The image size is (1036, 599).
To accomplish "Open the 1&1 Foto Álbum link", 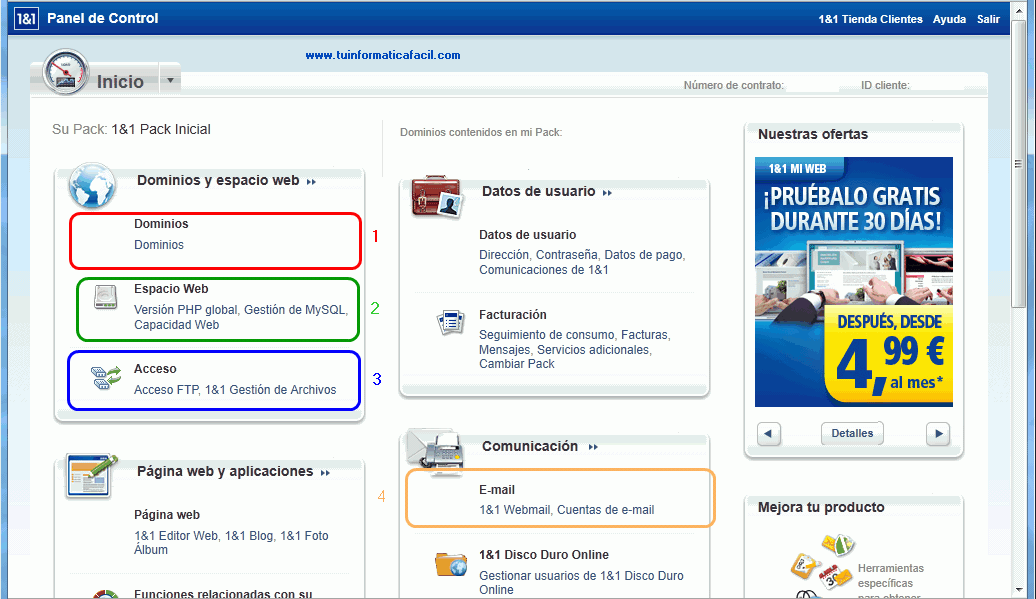I will pyautogui.click(x=231, y=542).
